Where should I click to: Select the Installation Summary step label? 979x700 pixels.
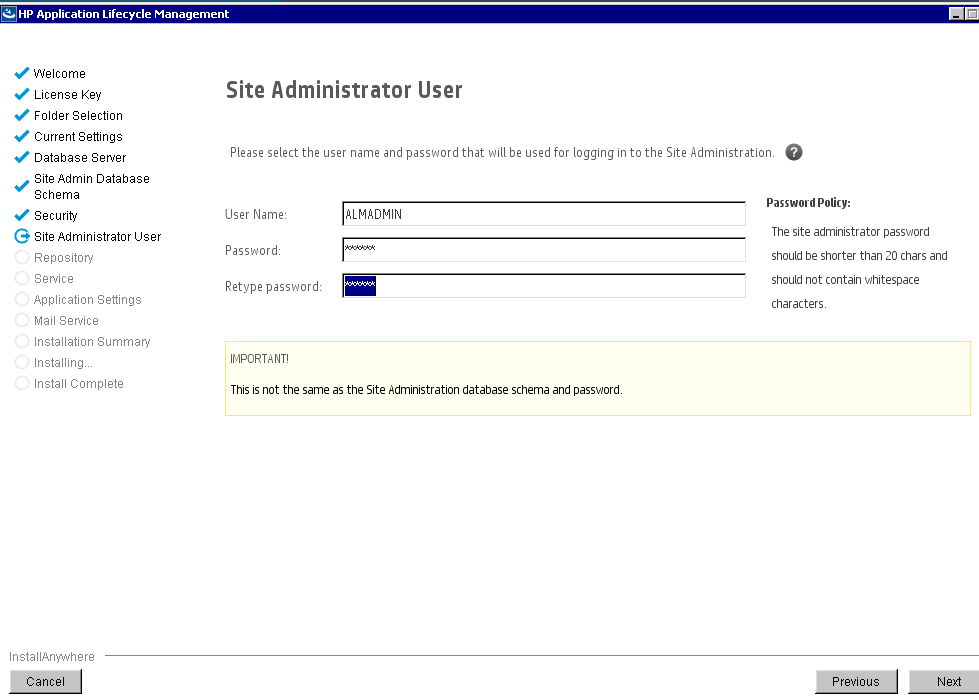(92, 342)
